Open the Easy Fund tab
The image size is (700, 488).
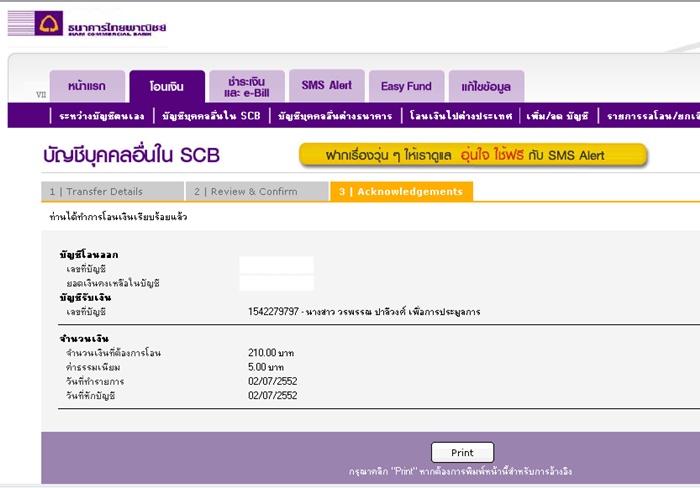click(406, 86)
